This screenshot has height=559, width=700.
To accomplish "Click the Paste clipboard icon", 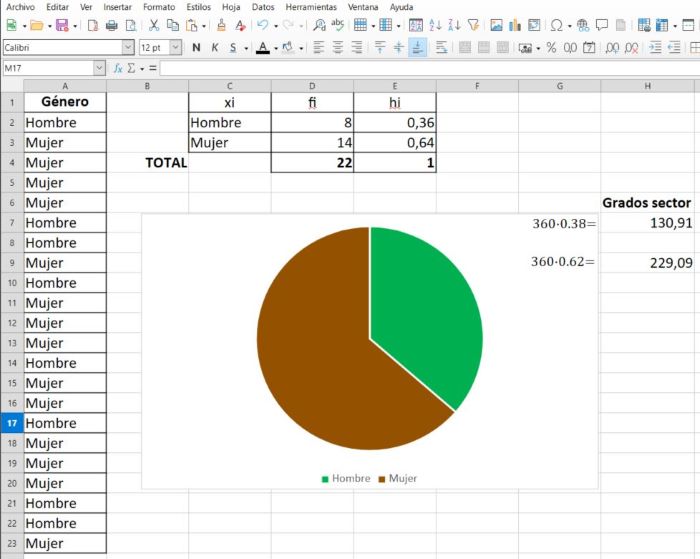I will 192,25.
